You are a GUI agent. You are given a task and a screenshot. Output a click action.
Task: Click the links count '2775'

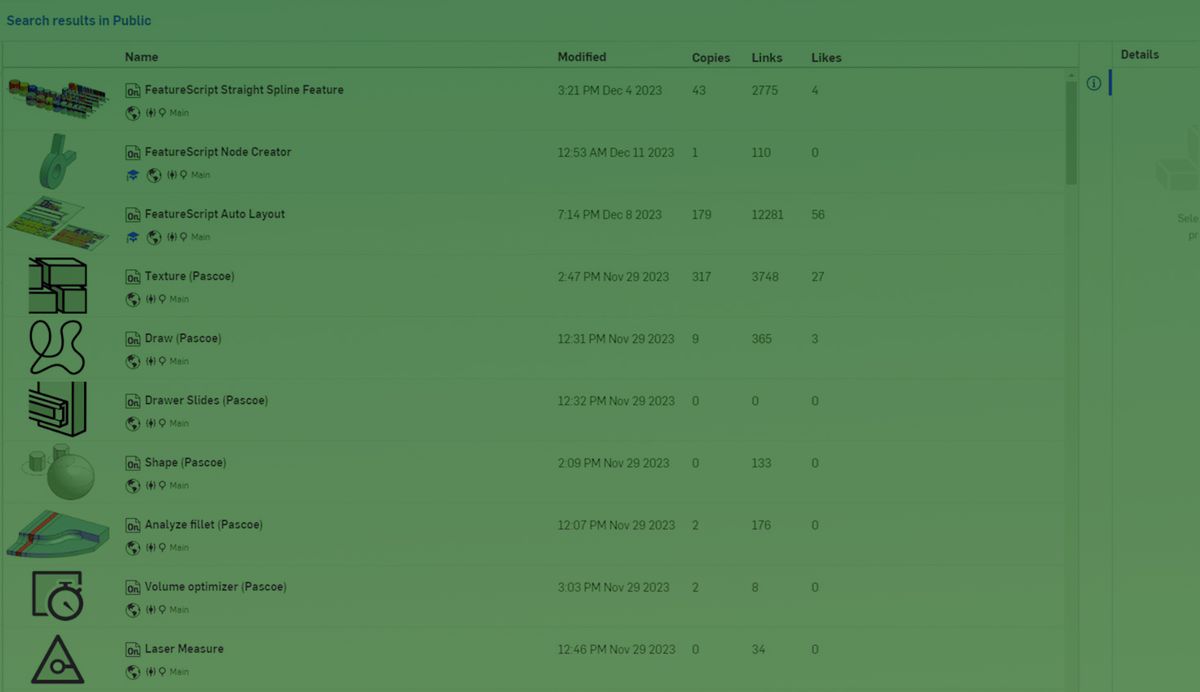click(x=765, y=90)
